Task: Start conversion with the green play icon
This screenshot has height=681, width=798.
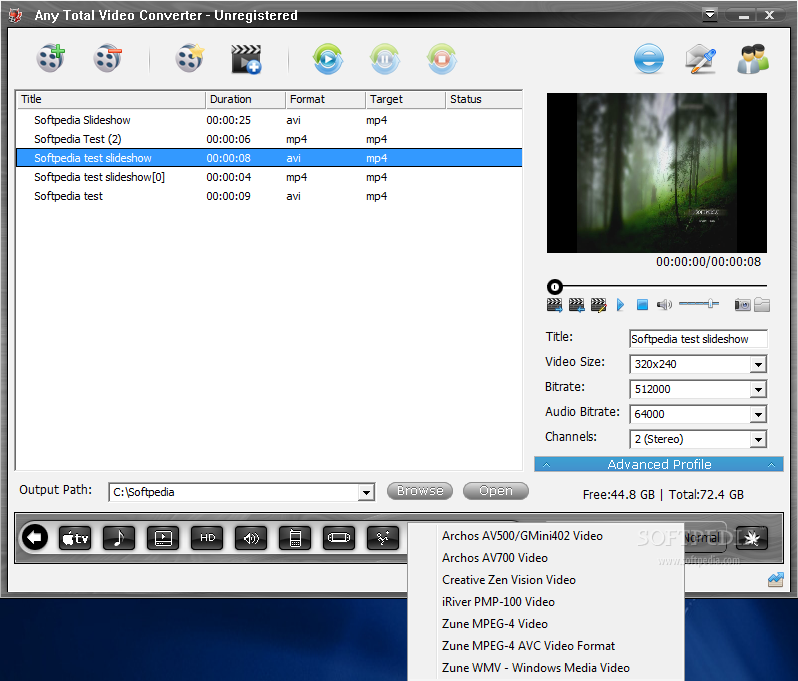Action: tap(328, 59)
